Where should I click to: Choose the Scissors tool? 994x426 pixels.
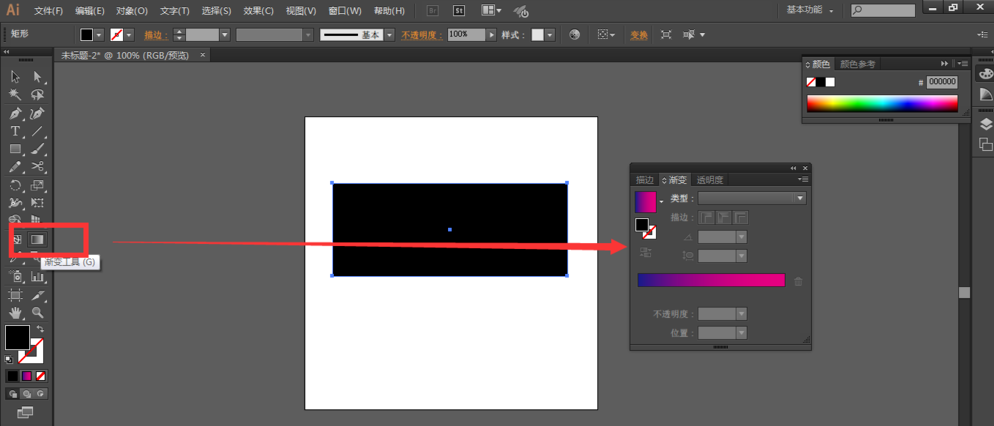(37, 167)
